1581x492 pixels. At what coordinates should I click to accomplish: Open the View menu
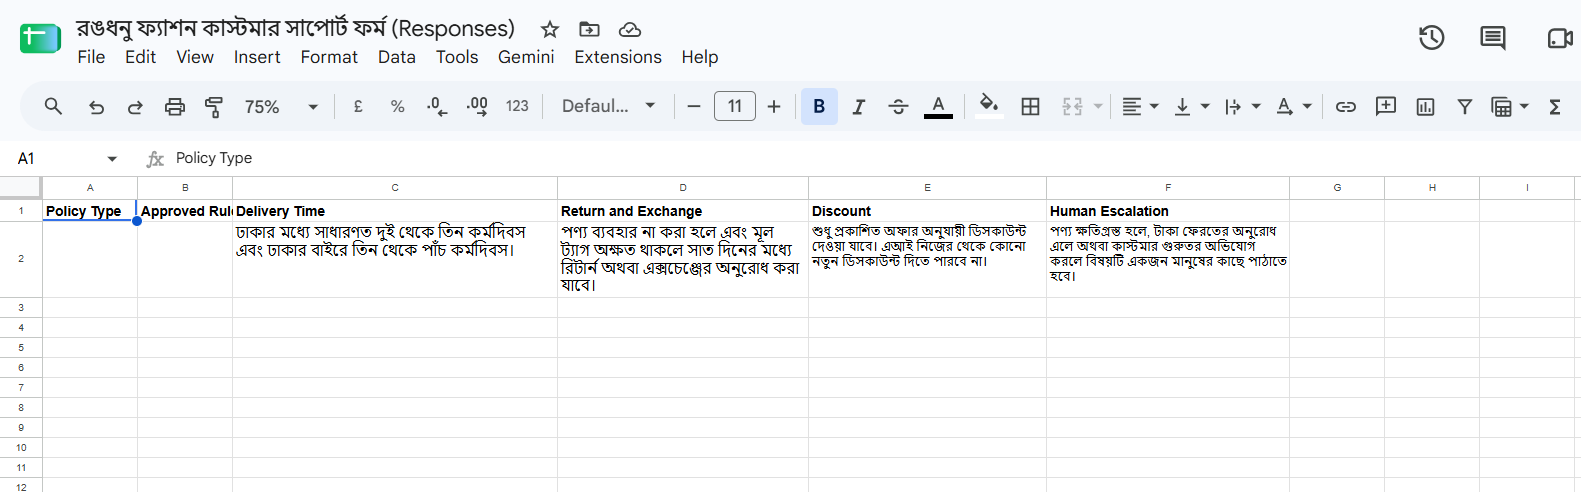click(x=195, y=57)
